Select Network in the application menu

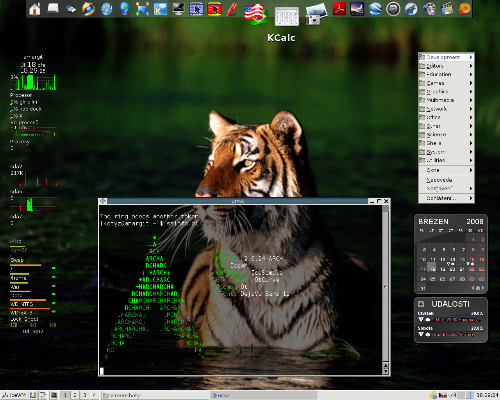click(446, 109)
